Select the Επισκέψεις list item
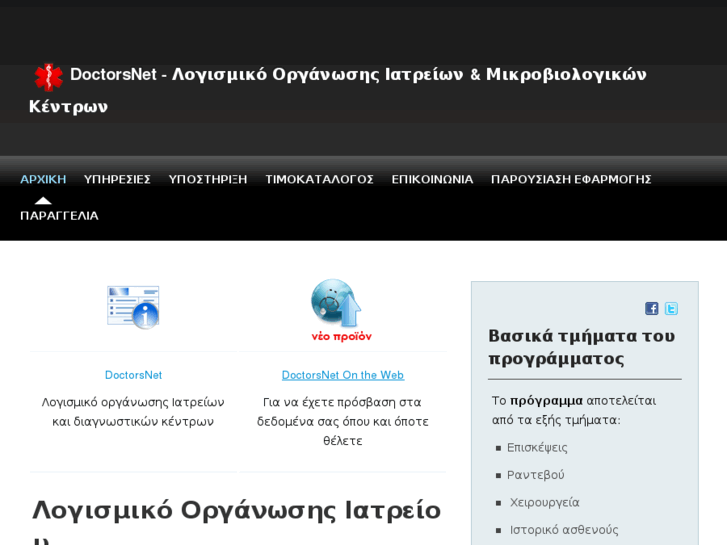This screenshot has width=727, height=545. coord(537,448)
